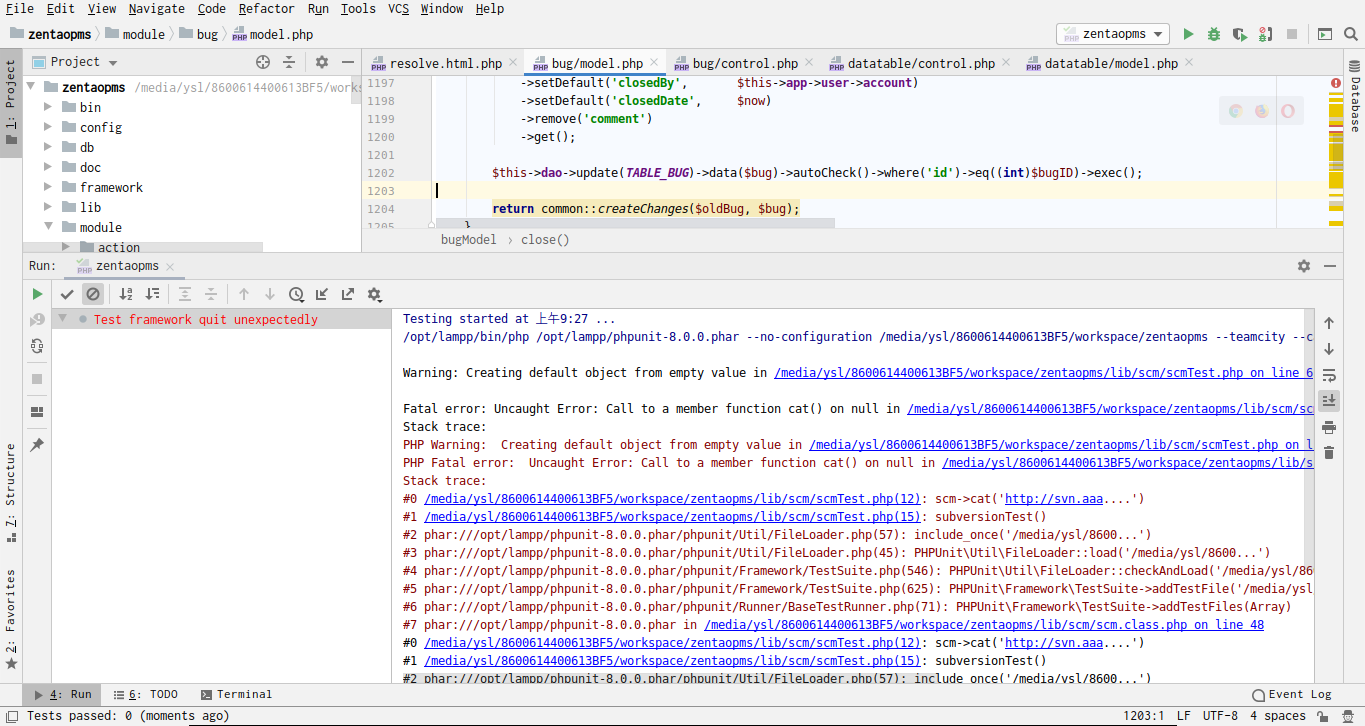The height and width of the screenshot is (726, 1365).
Task: Clear console output using the trash icon
Action: point(1329,453)
